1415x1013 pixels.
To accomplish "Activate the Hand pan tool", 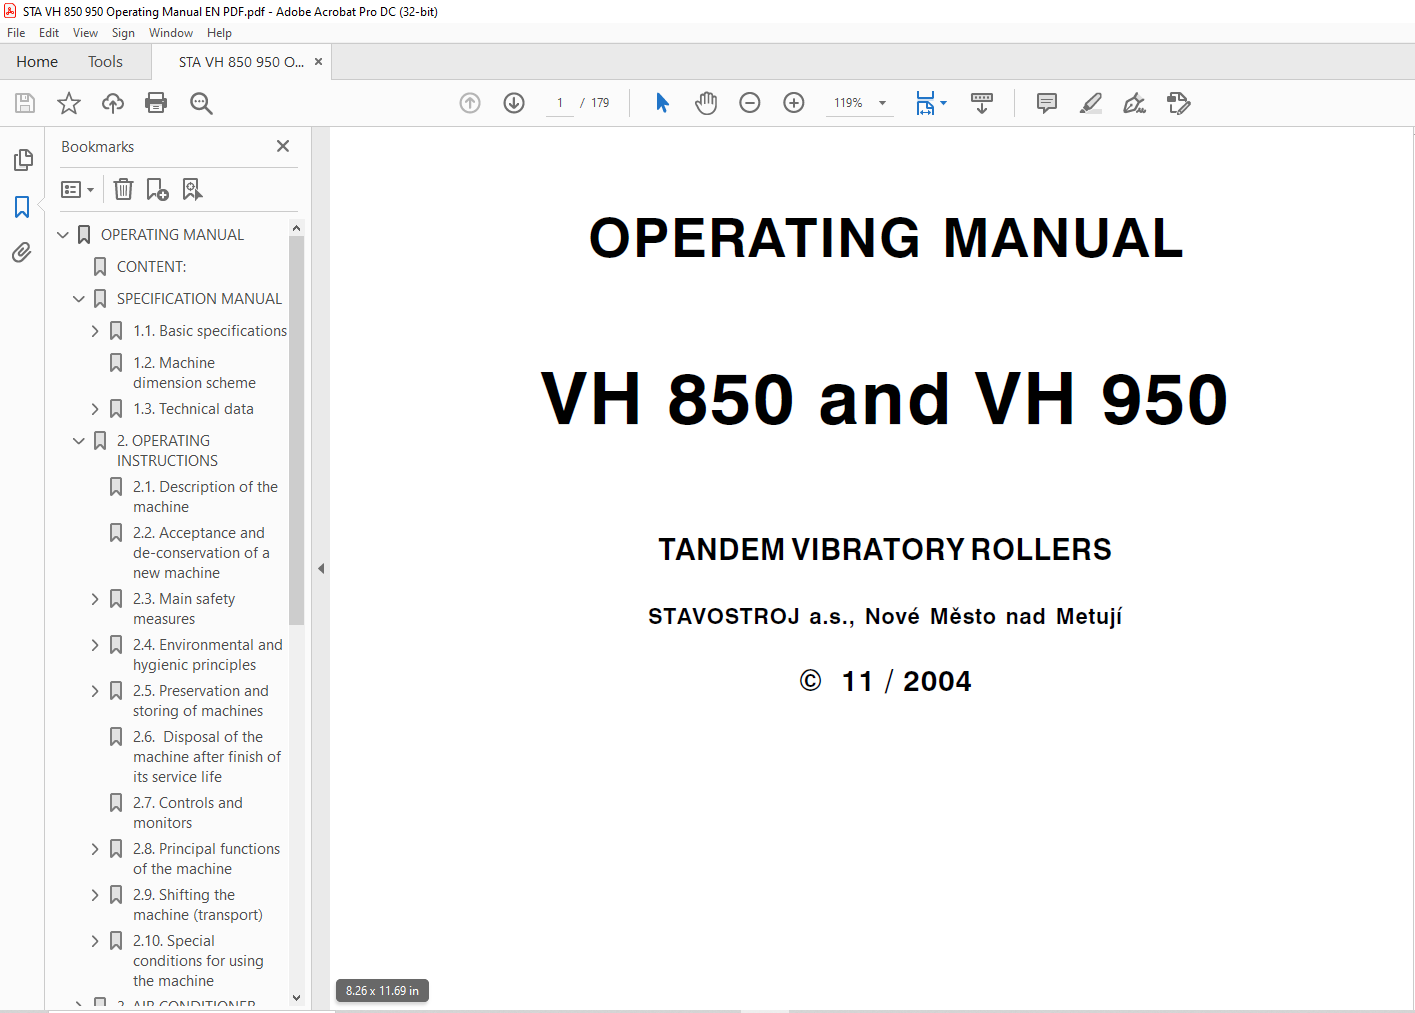I will click(x=706, y=103).
